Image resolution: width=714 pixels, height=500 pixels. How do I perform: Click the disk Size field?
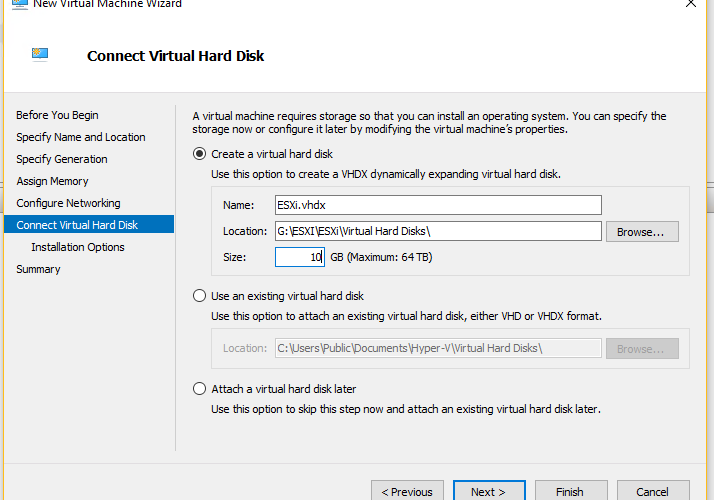pyautogui.click(x=300, y=257)
